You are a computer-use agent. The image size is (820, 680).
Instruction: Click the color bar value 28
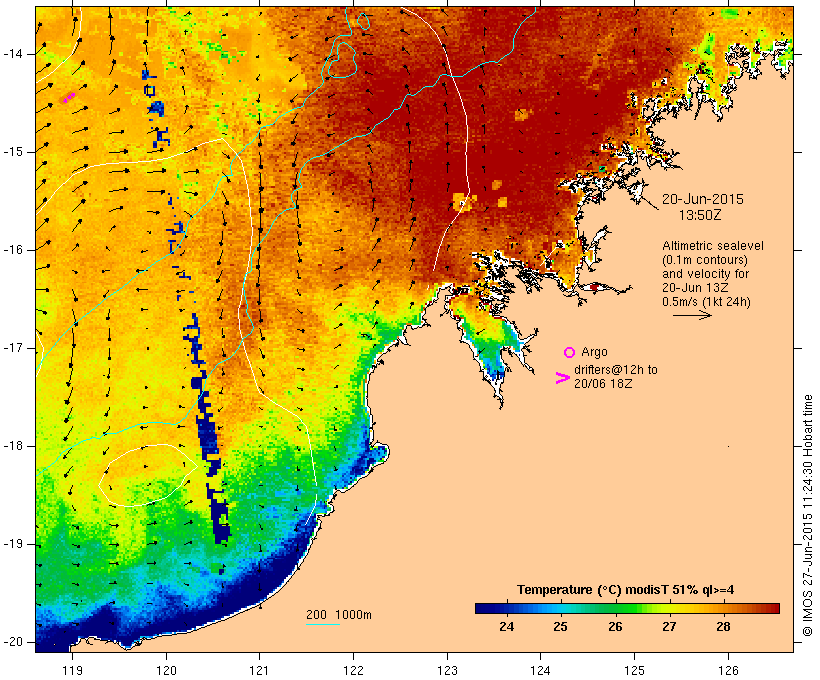pyautogui.click(x=723, y=627)
